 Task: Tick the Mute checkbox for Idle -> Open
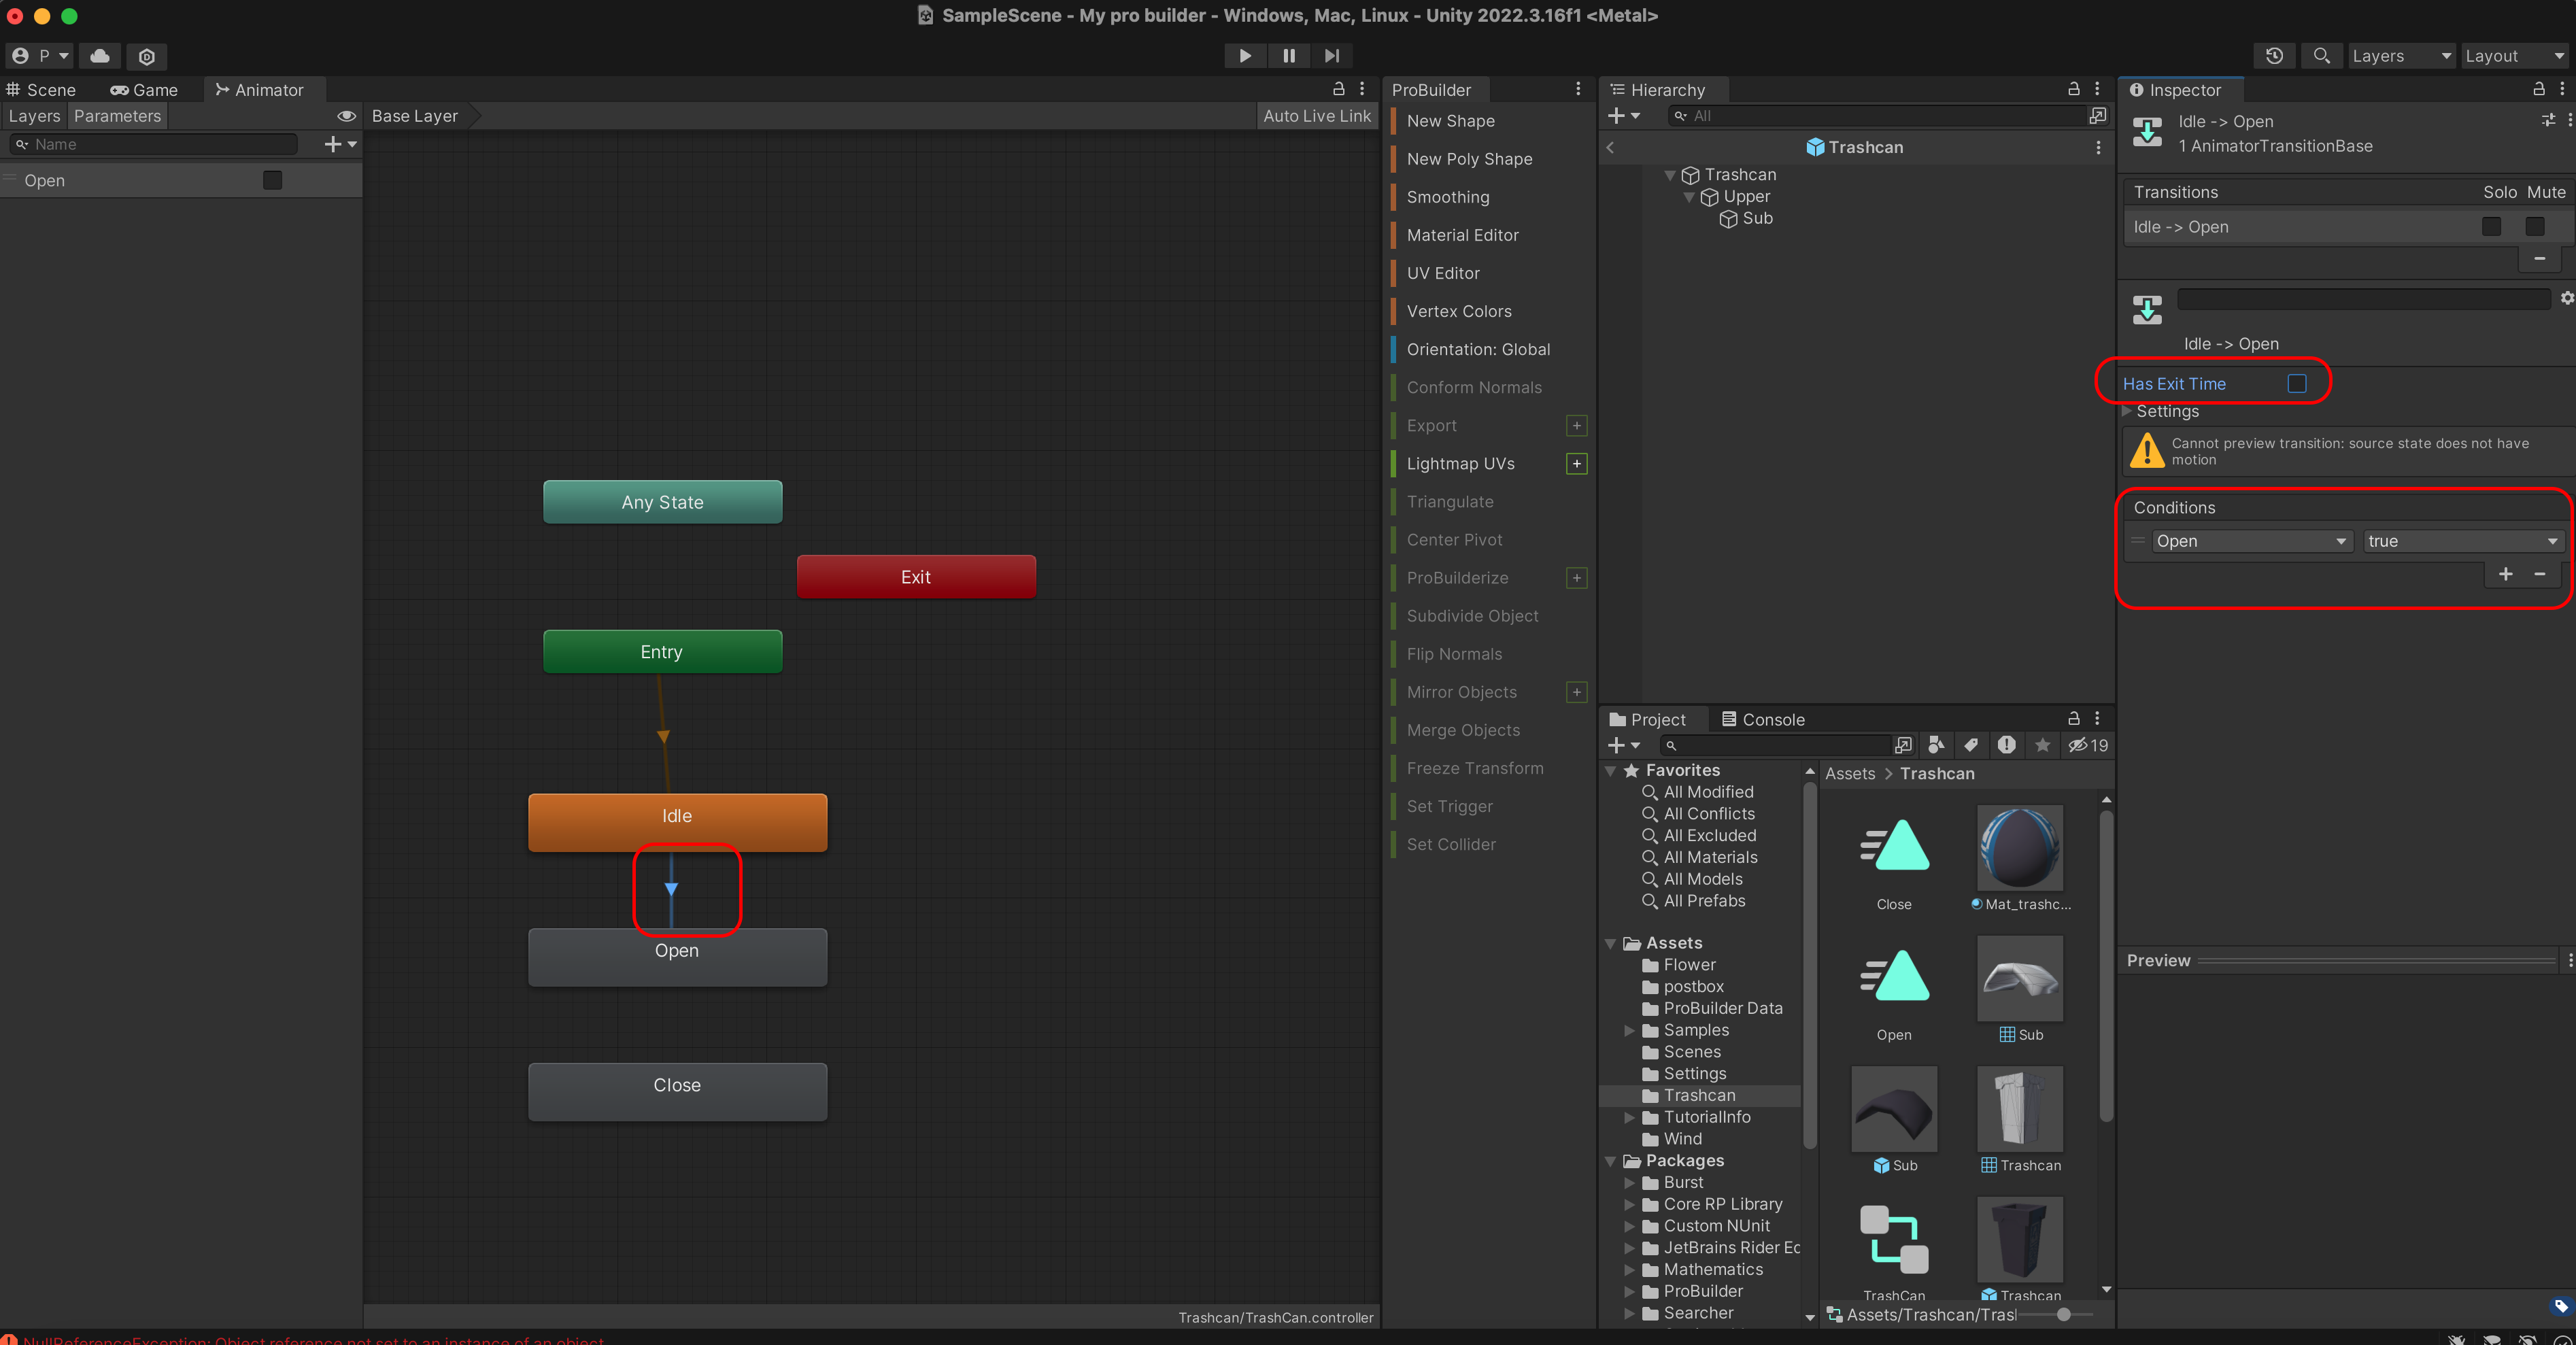[2535, 227]
